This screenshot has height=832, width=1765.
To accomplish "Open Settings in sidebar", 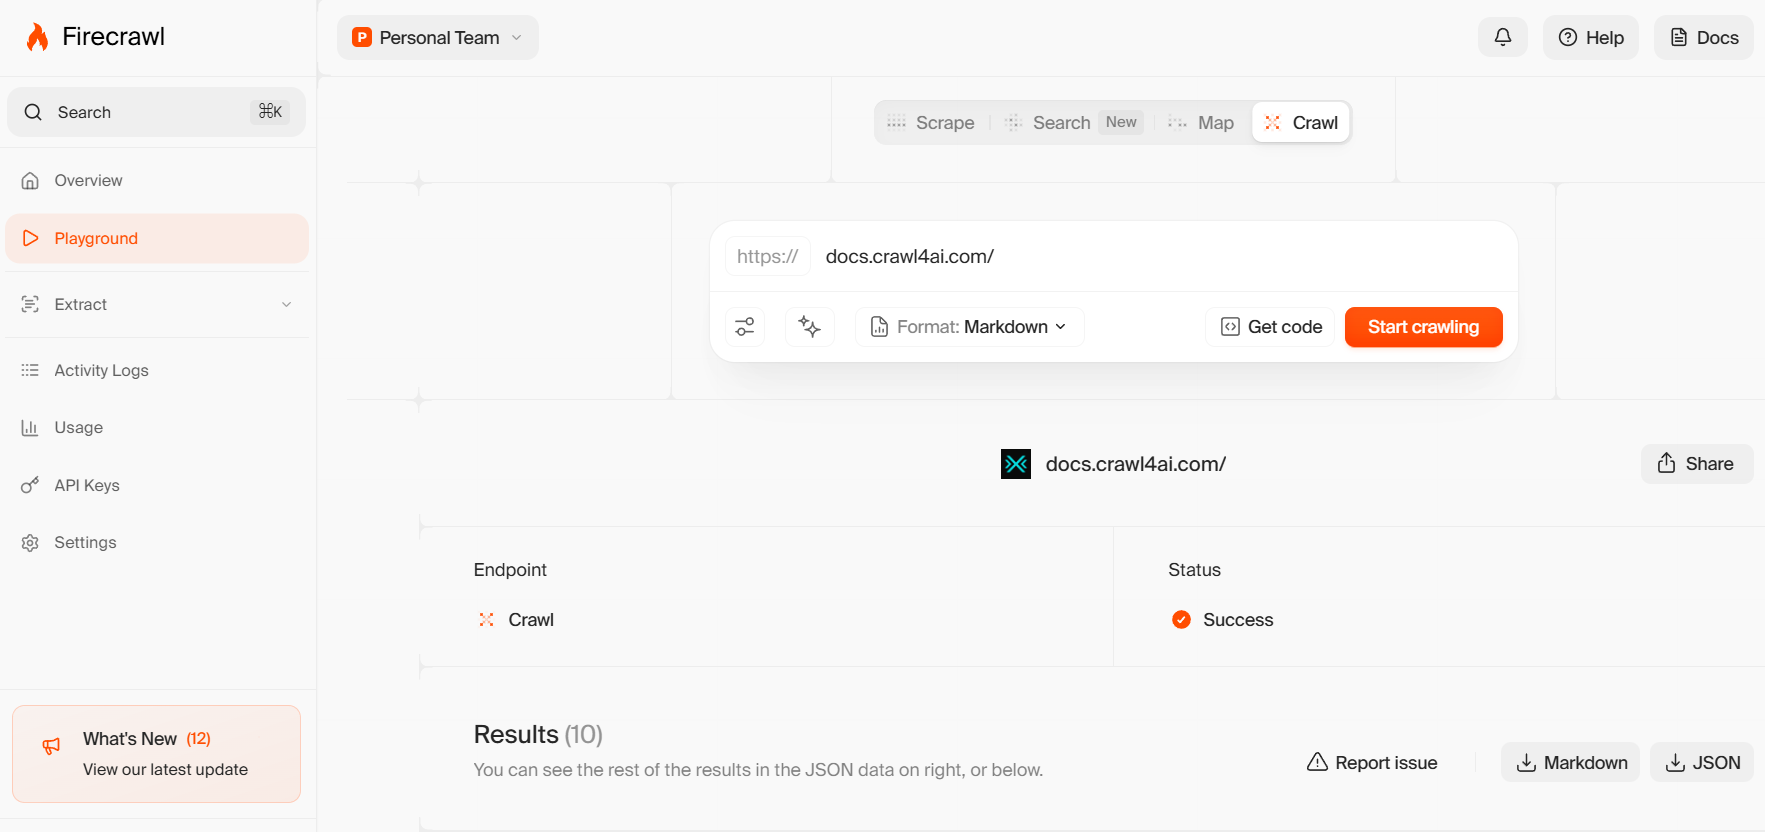I will (x=85, y=543).
